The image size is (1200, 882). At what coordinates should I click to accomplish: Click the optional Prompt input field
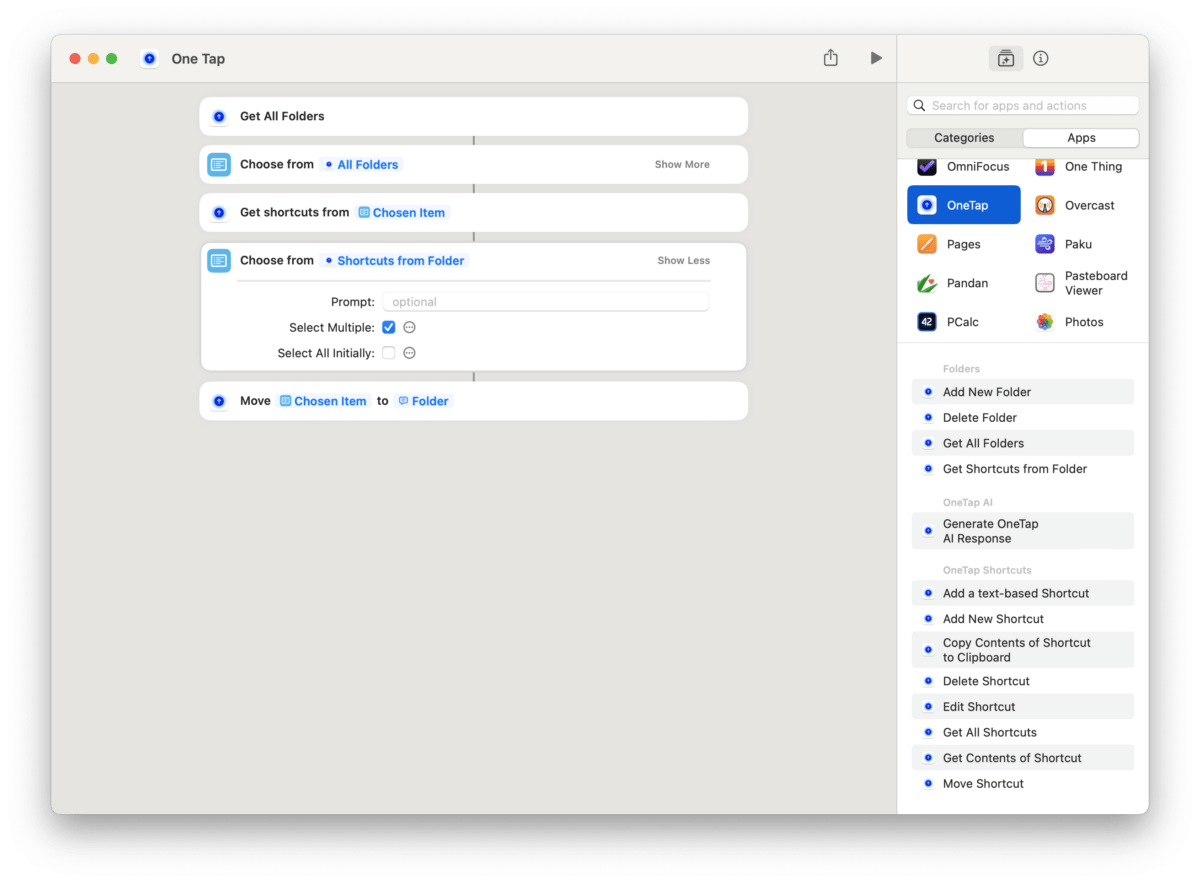click(545, 301)
